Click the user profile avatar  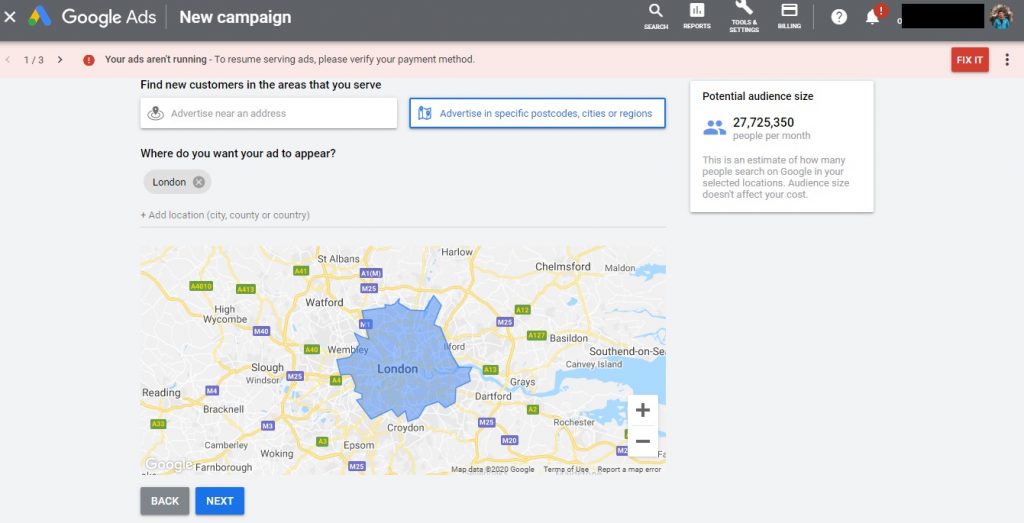[x=1001, y=17]
